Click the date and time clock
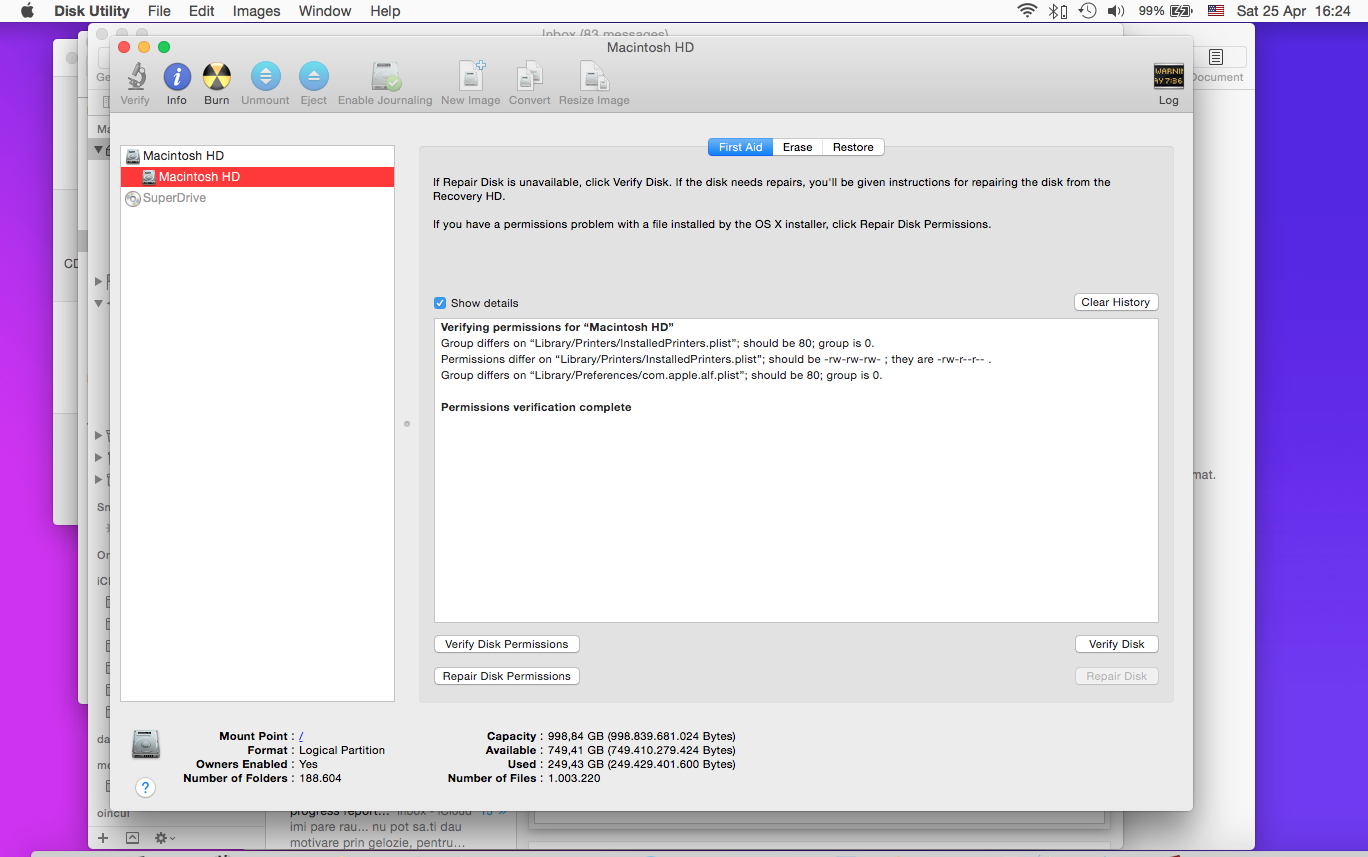Image resolution: width=1368 pixels, height=857 pixels. (1293, 11)
